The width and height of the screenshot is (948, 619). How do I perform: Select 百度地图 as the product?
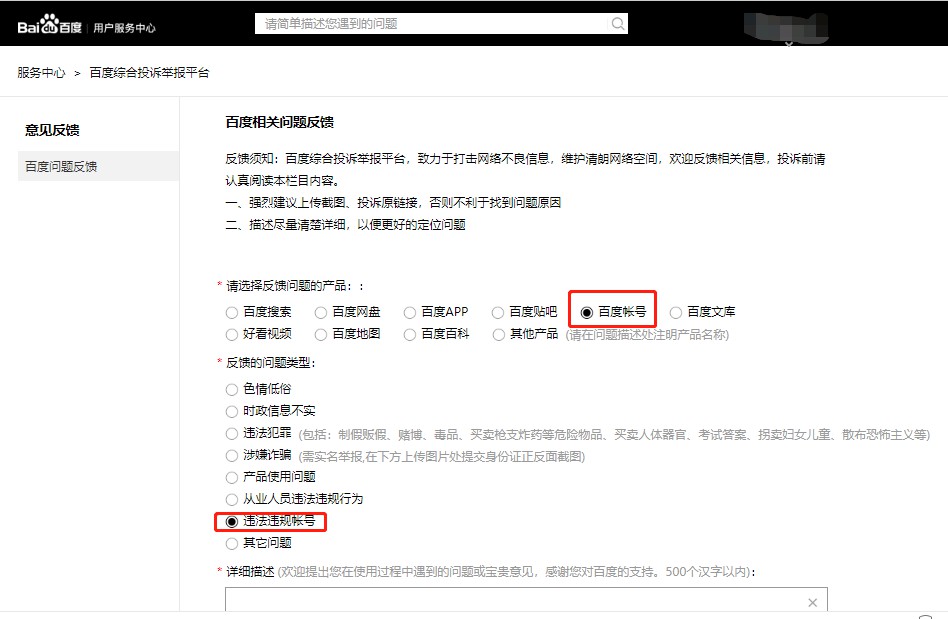(321, 334)
